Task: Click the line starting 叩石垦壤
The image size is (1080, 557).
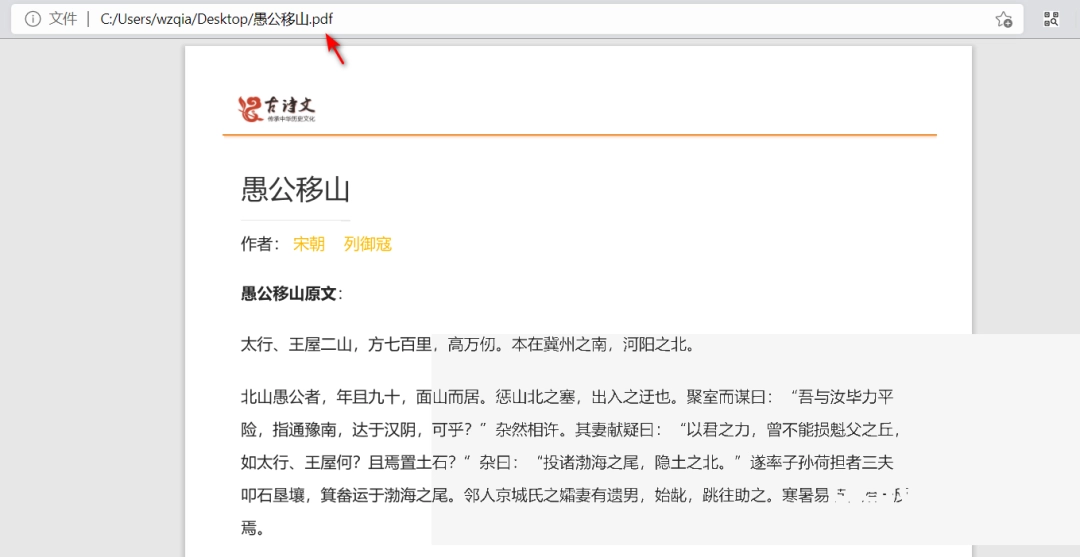Action: point(575,494)
